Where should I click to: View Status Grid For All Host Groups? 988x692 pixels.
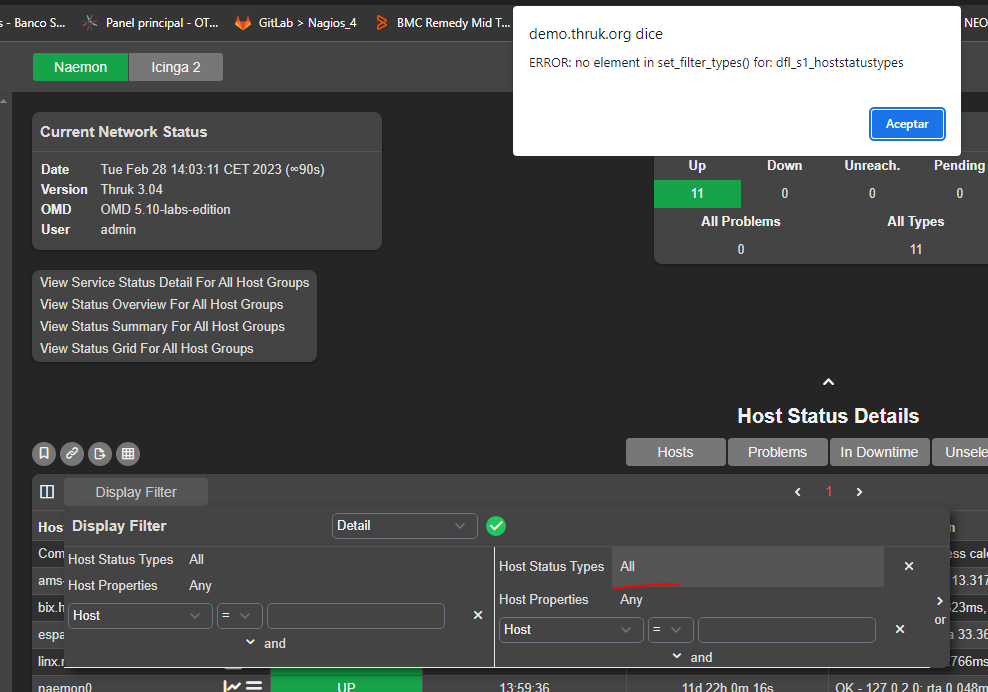[146, 349]
